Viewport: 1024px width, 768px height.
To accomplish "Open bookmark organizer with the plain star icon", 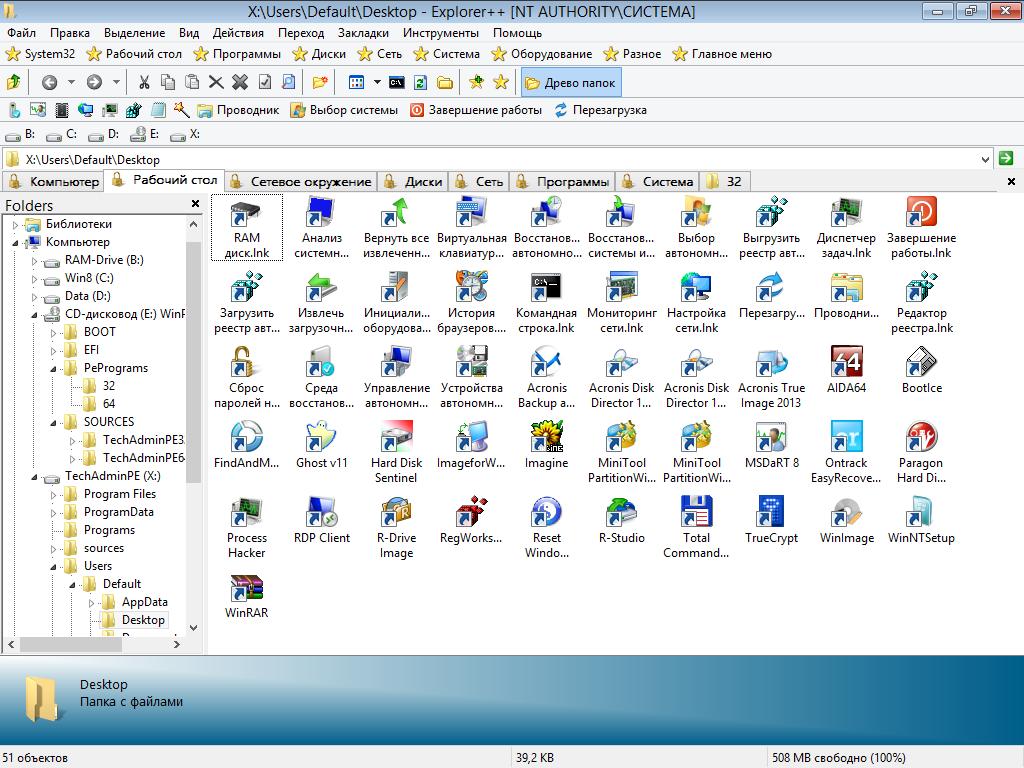I will click(501, 82).
